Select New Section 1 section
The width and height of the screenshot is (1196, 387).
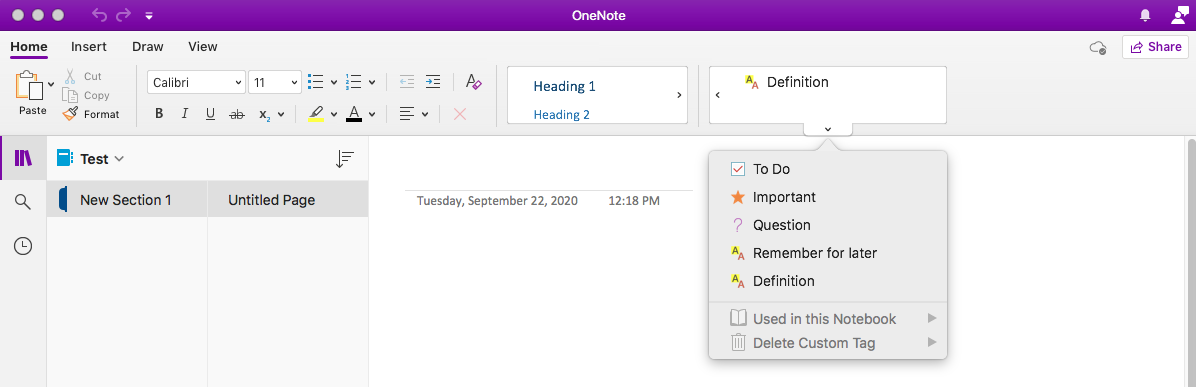pos(127,200)
